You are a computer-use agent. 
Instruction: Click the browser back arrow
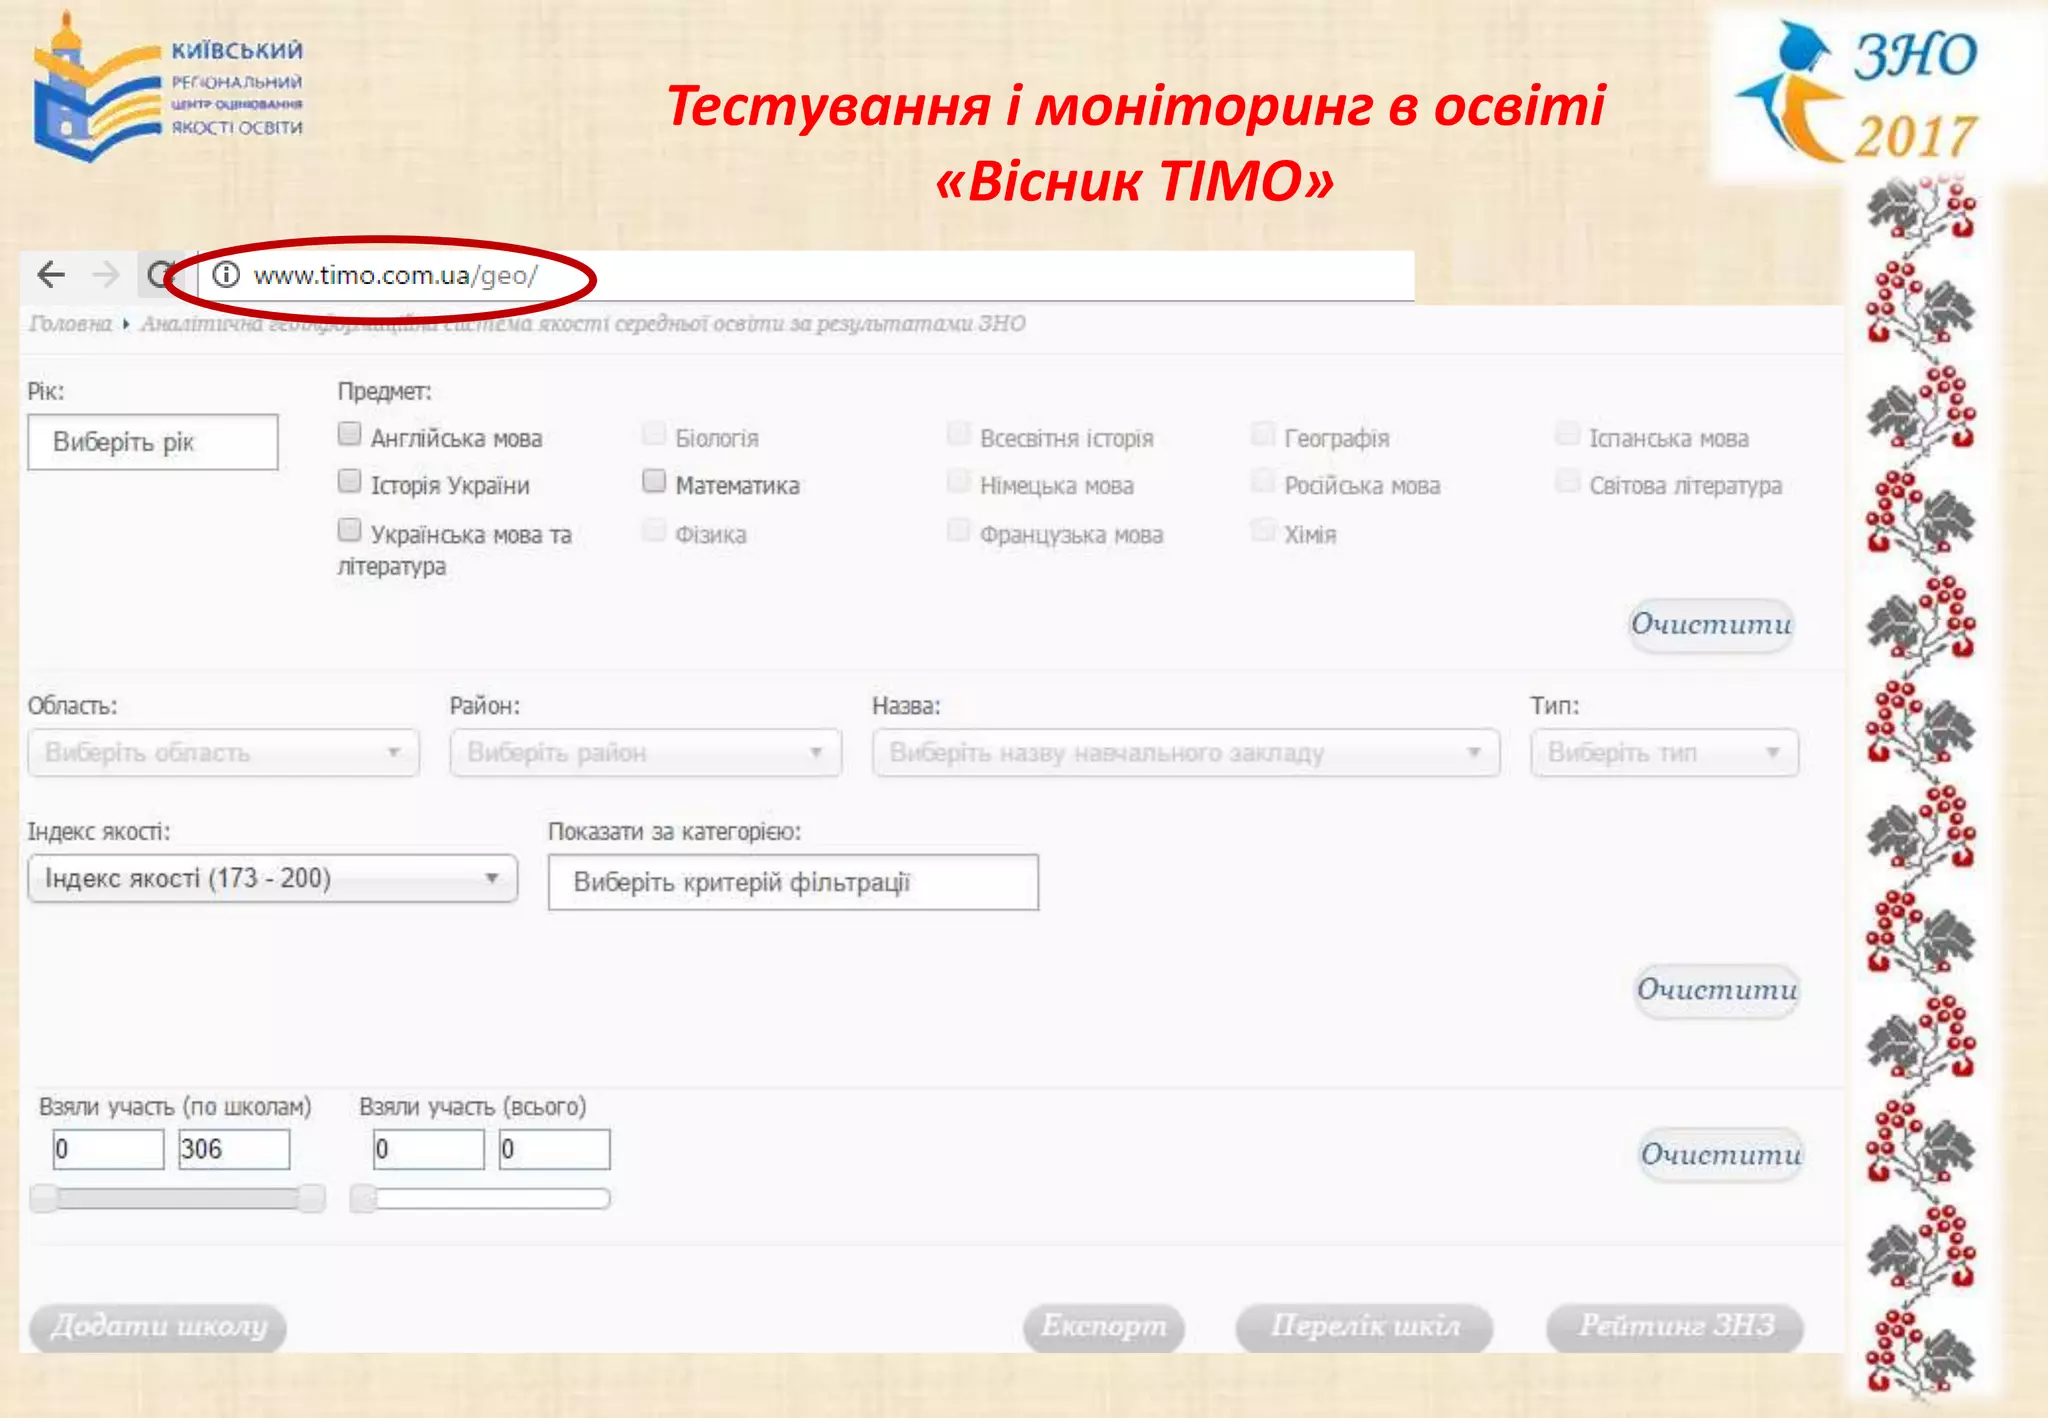click(51, 274)
